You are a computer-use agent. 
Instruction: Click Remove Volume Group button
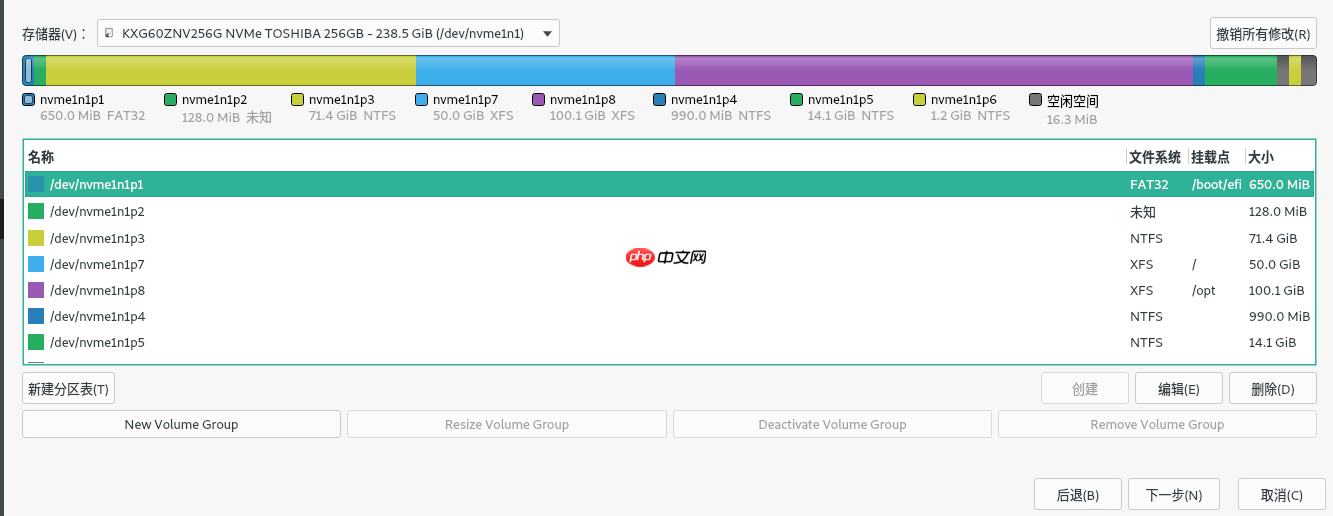pos(1157,424)
